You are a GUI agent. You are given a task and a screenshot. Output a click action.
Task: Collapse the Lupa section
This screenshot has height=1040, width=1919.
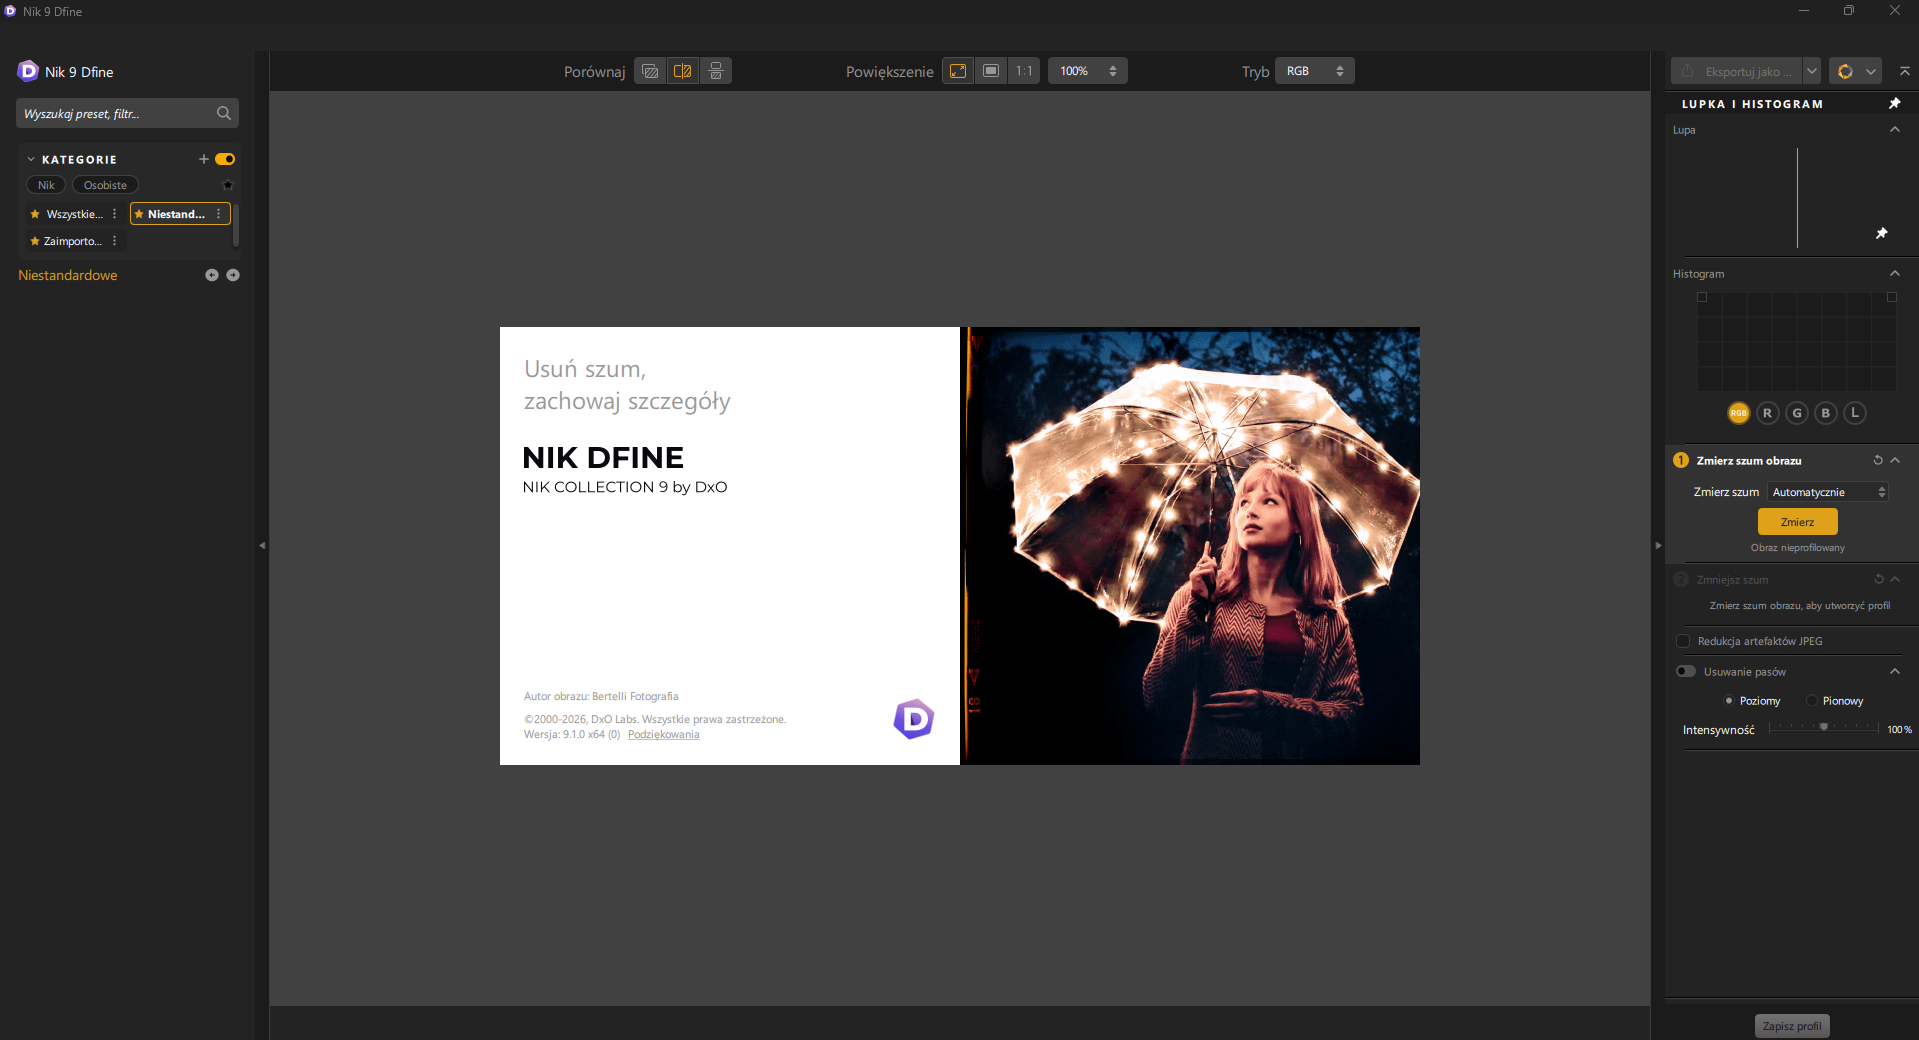pos(1895,129)
